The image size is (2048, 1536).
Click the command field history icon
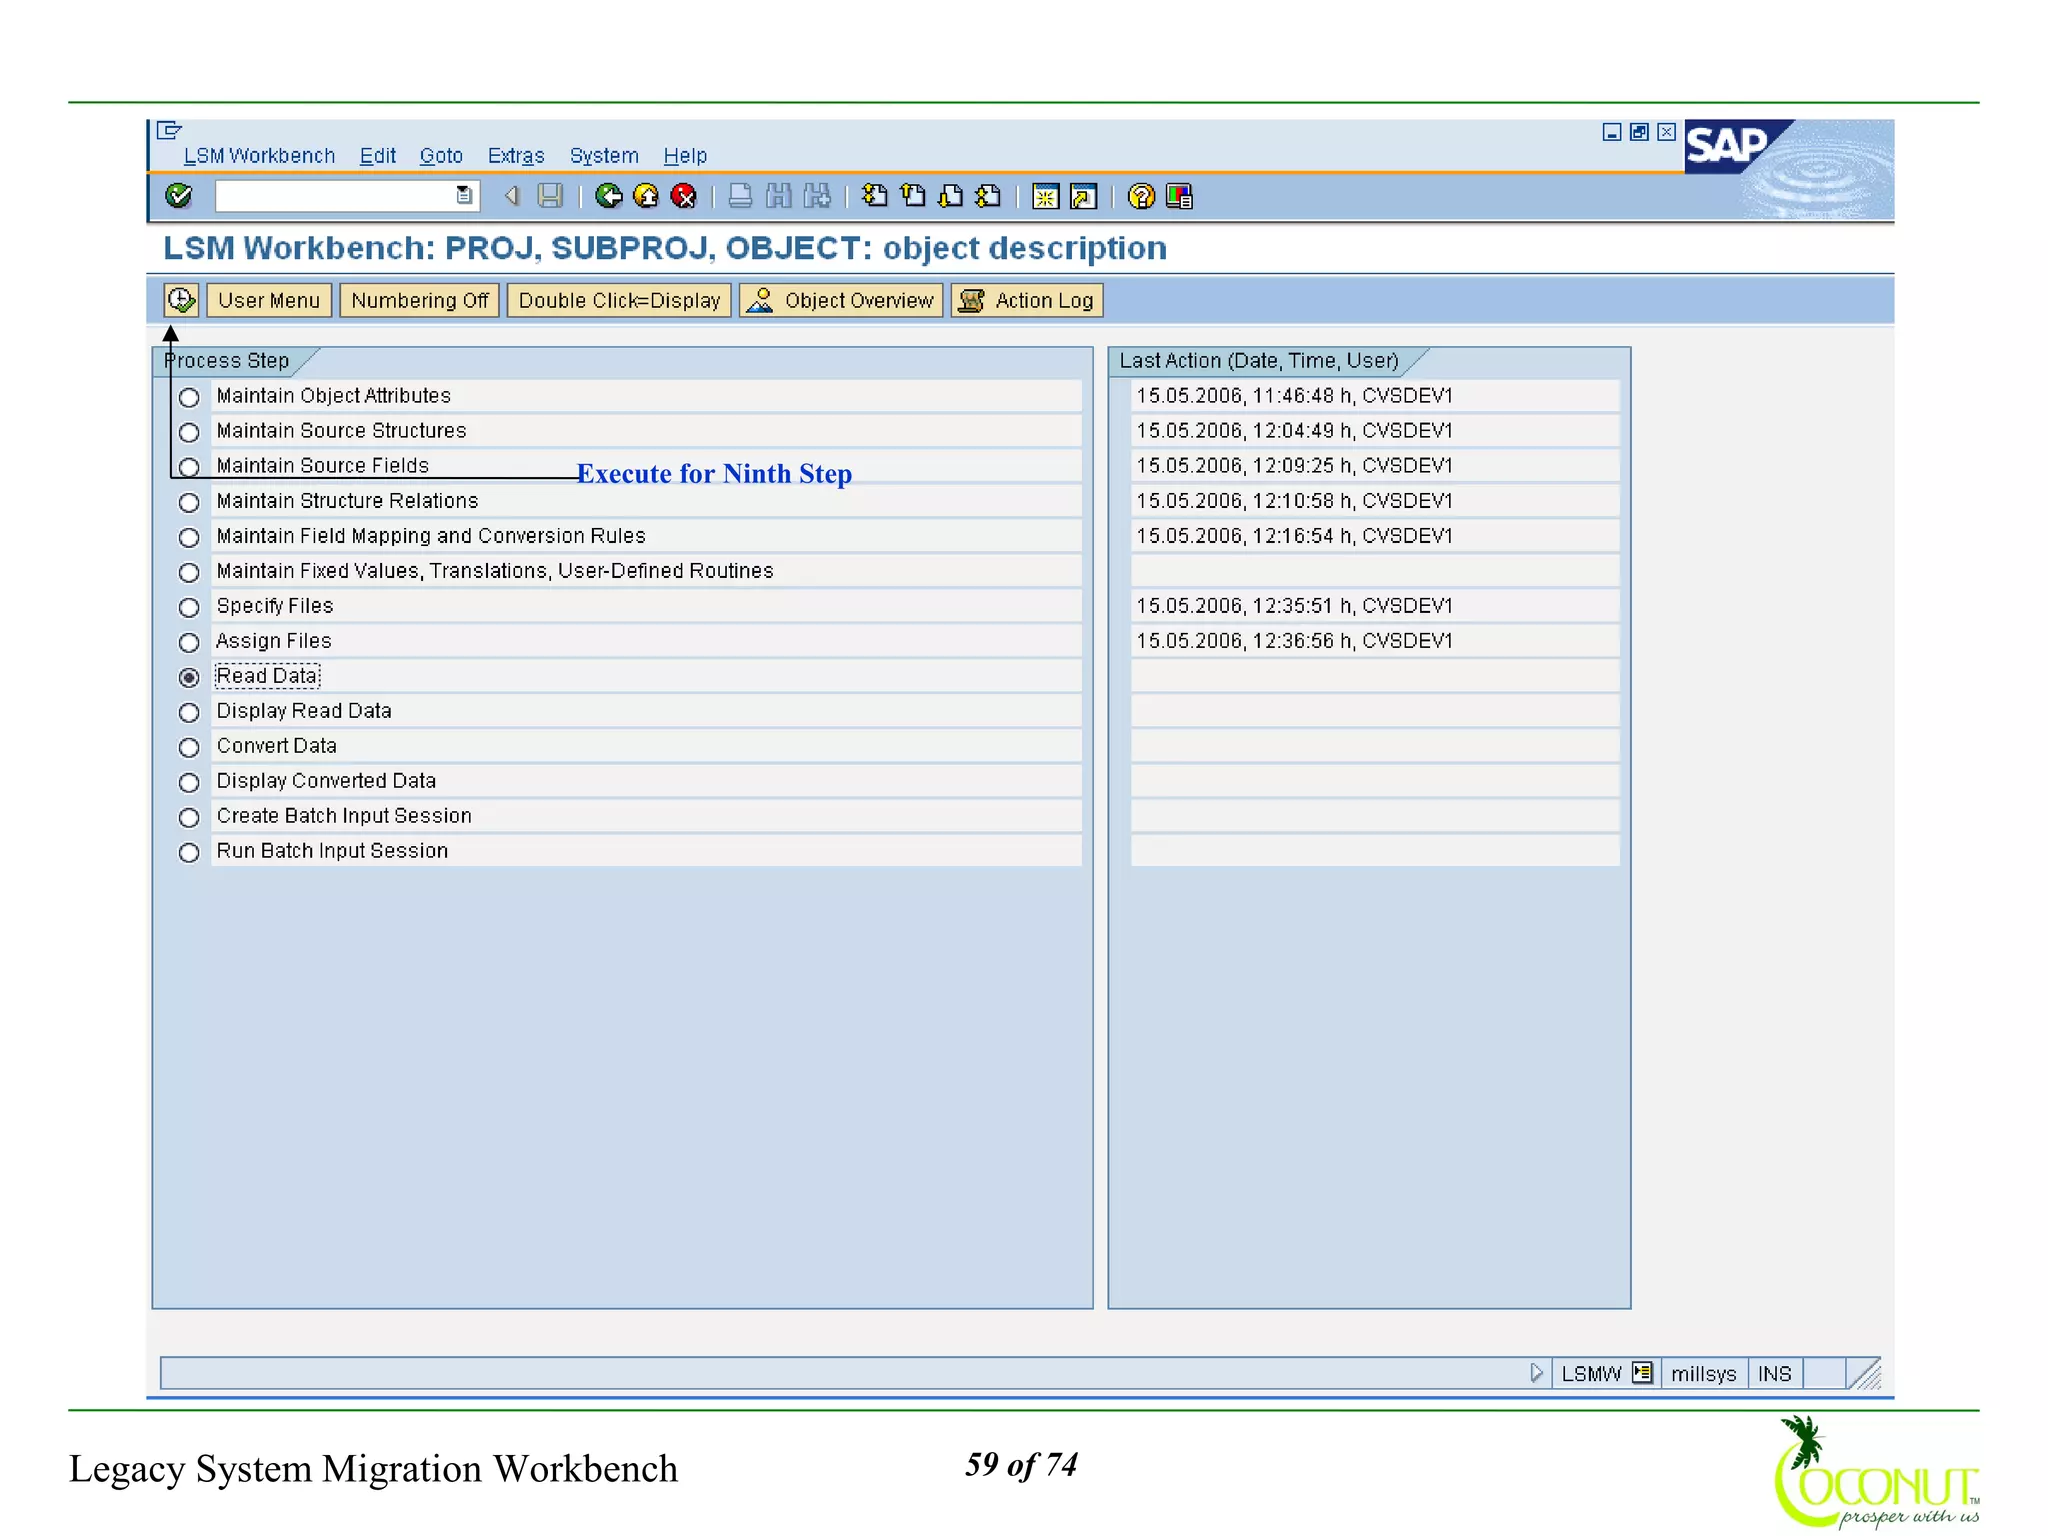point(464,196)
